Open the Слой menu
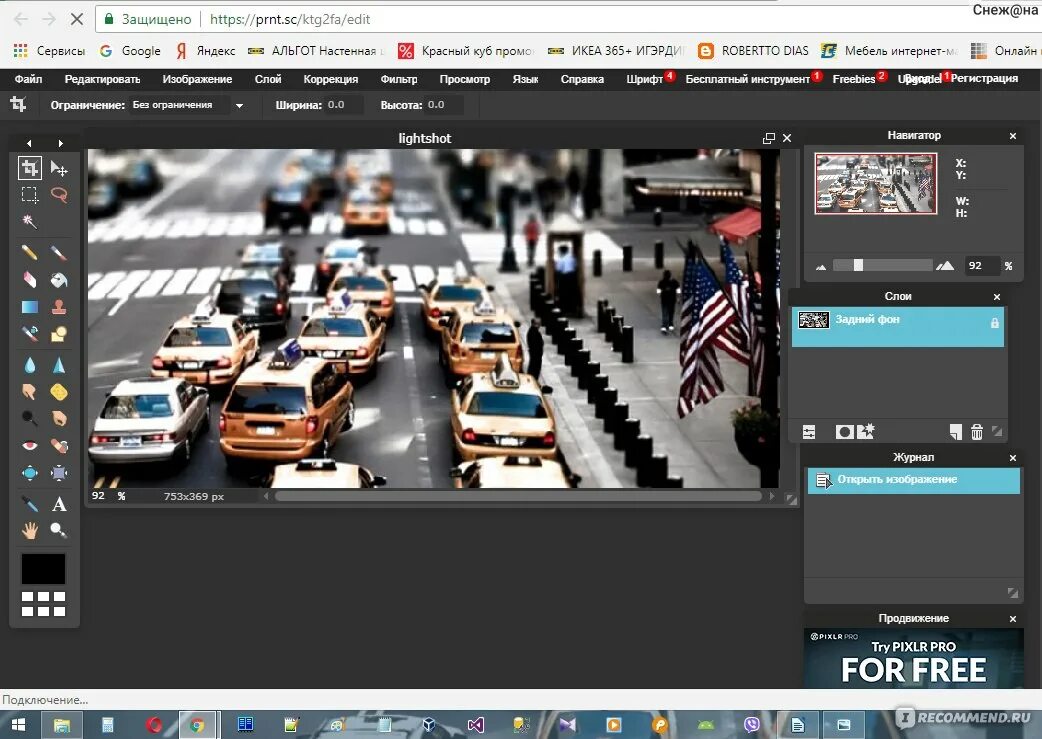Screen dimensions: 1042x739 tap(268, 79)
